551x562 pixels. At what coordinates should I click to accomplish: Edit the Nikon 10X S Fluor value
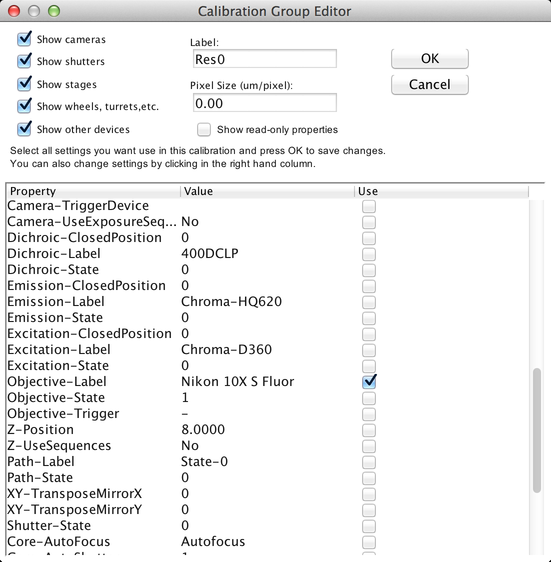pos(267,382)
